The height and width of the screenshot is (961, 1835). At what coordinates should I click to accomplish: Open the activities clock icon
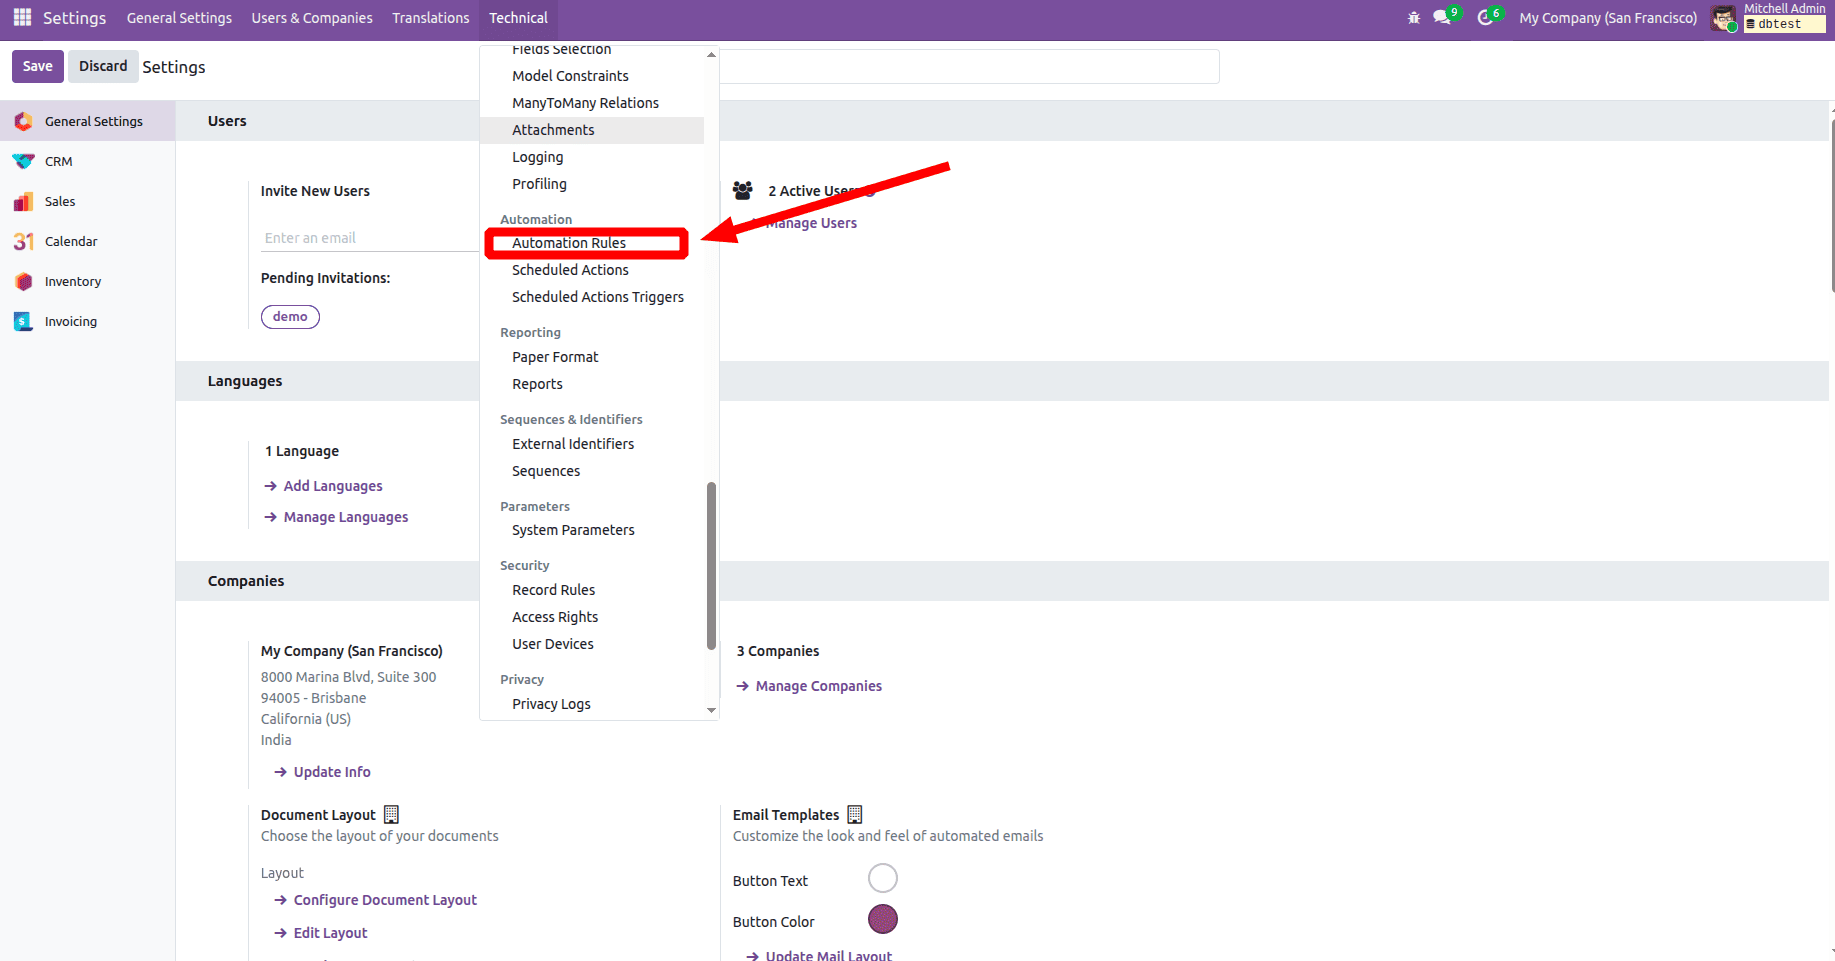tap(1485, 18)
